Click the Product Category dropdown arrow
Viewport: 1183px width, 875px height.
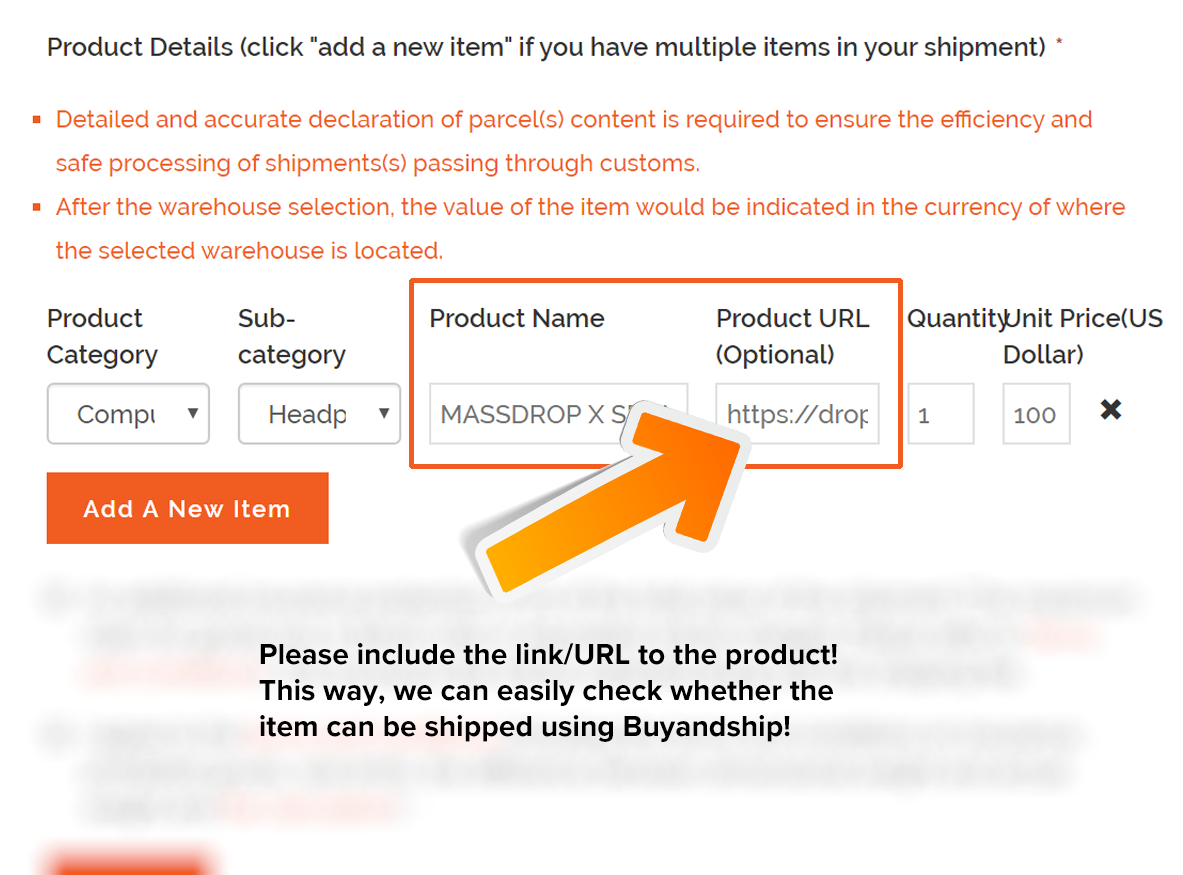pos(193,413)
